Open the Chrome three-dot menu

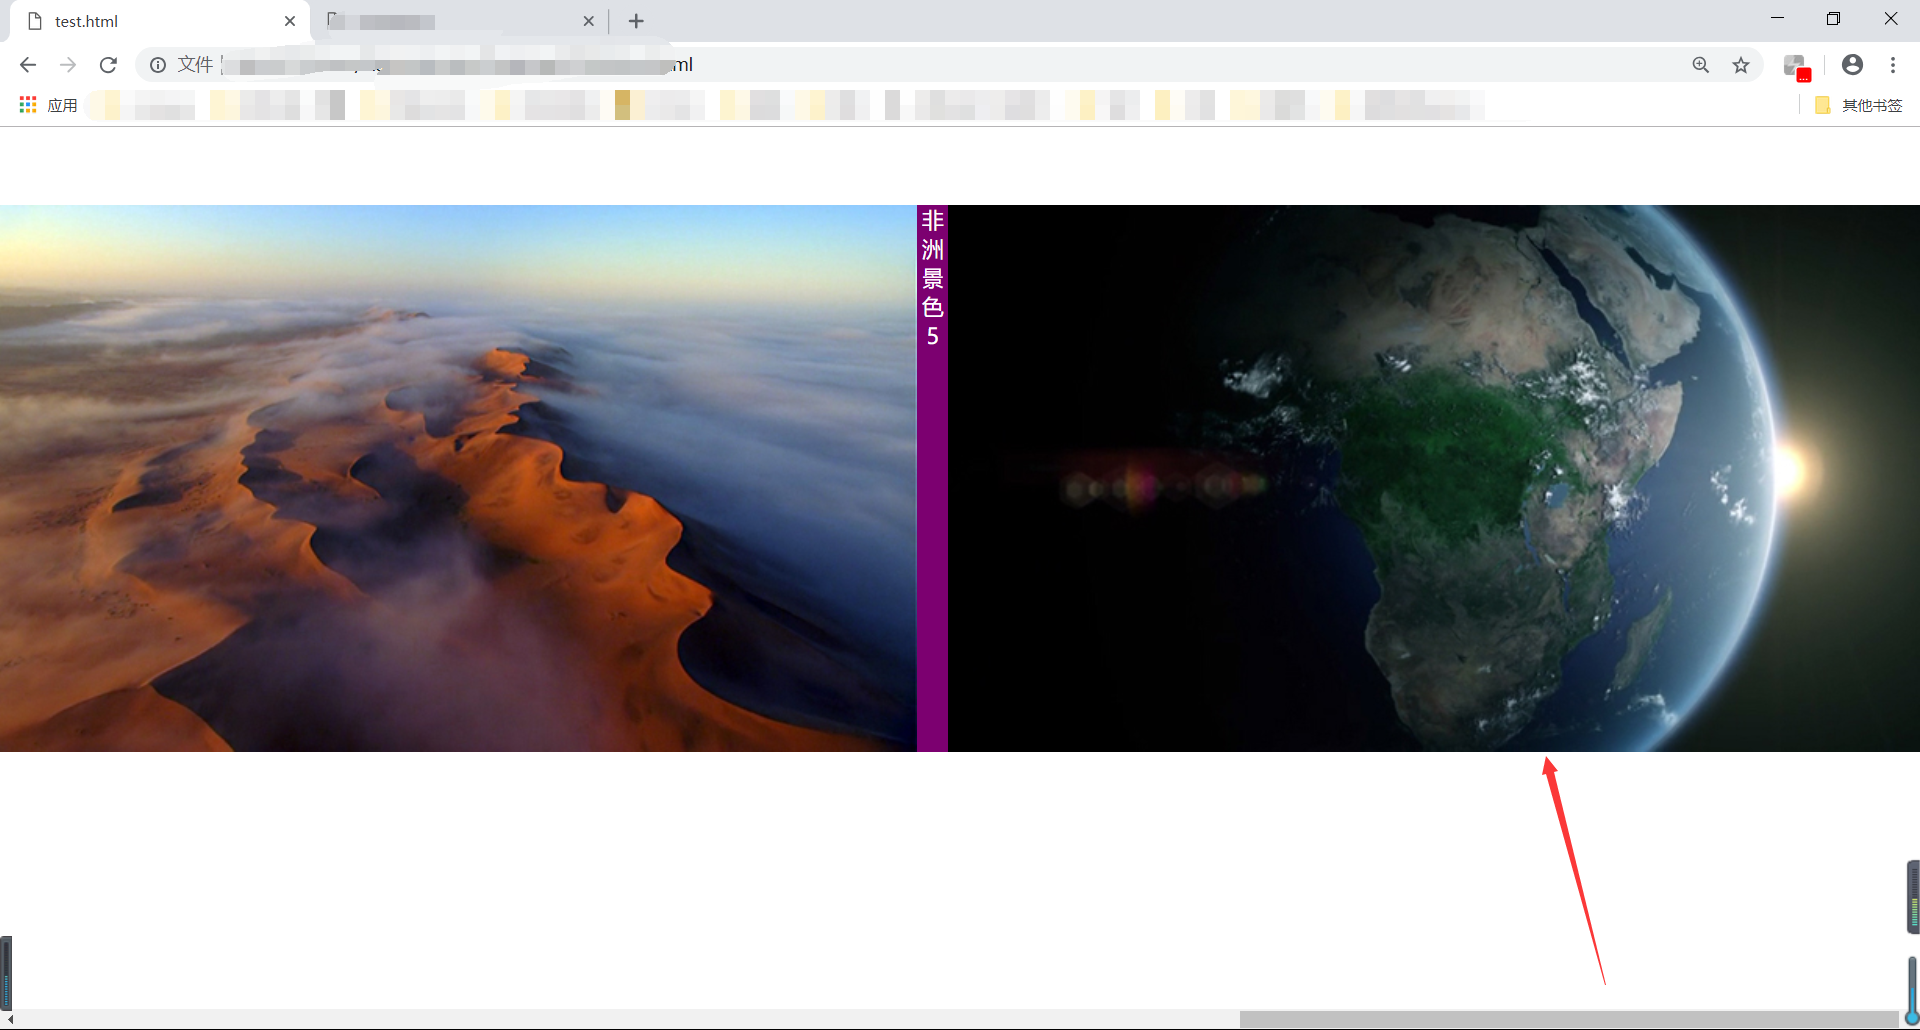click(1893, 65)
